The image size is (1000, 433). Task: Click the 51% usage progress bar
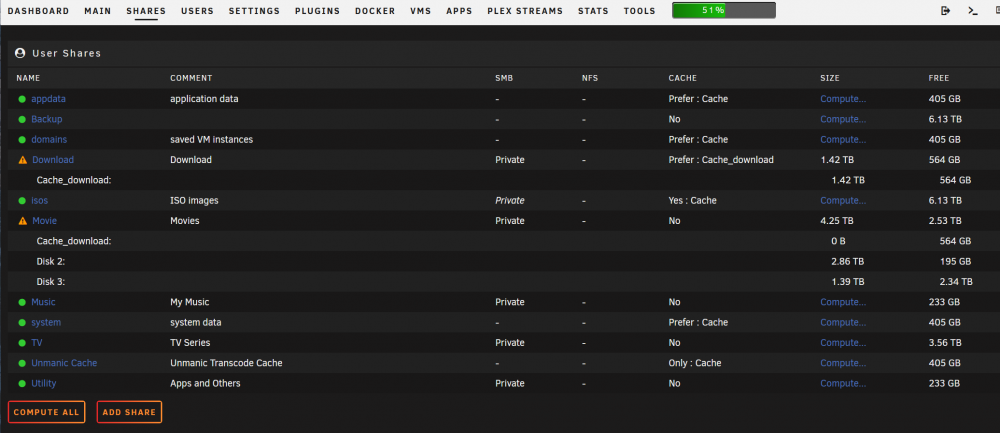[724, 11]
